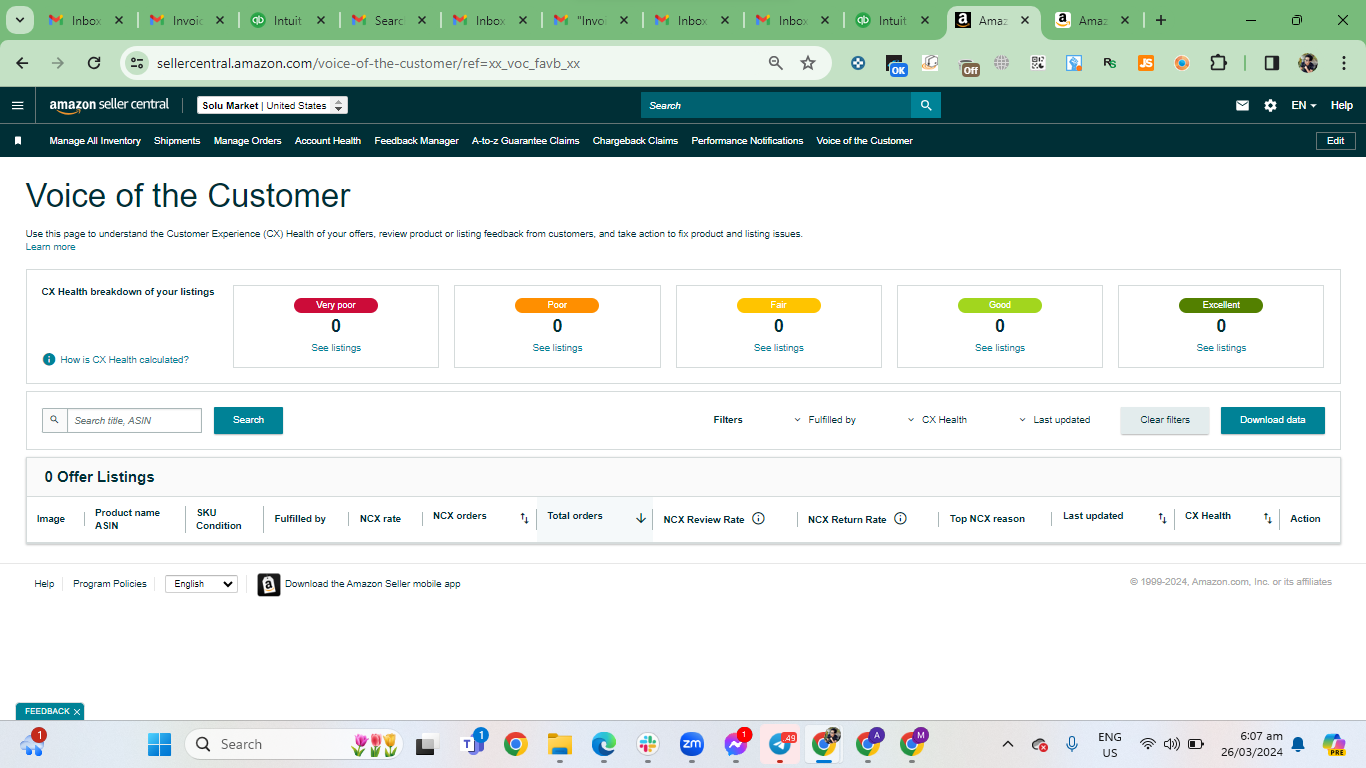Click info icon next to NCX Review Rate
The width and height of the screenshot is (1366, 768).
coord(758,518)
